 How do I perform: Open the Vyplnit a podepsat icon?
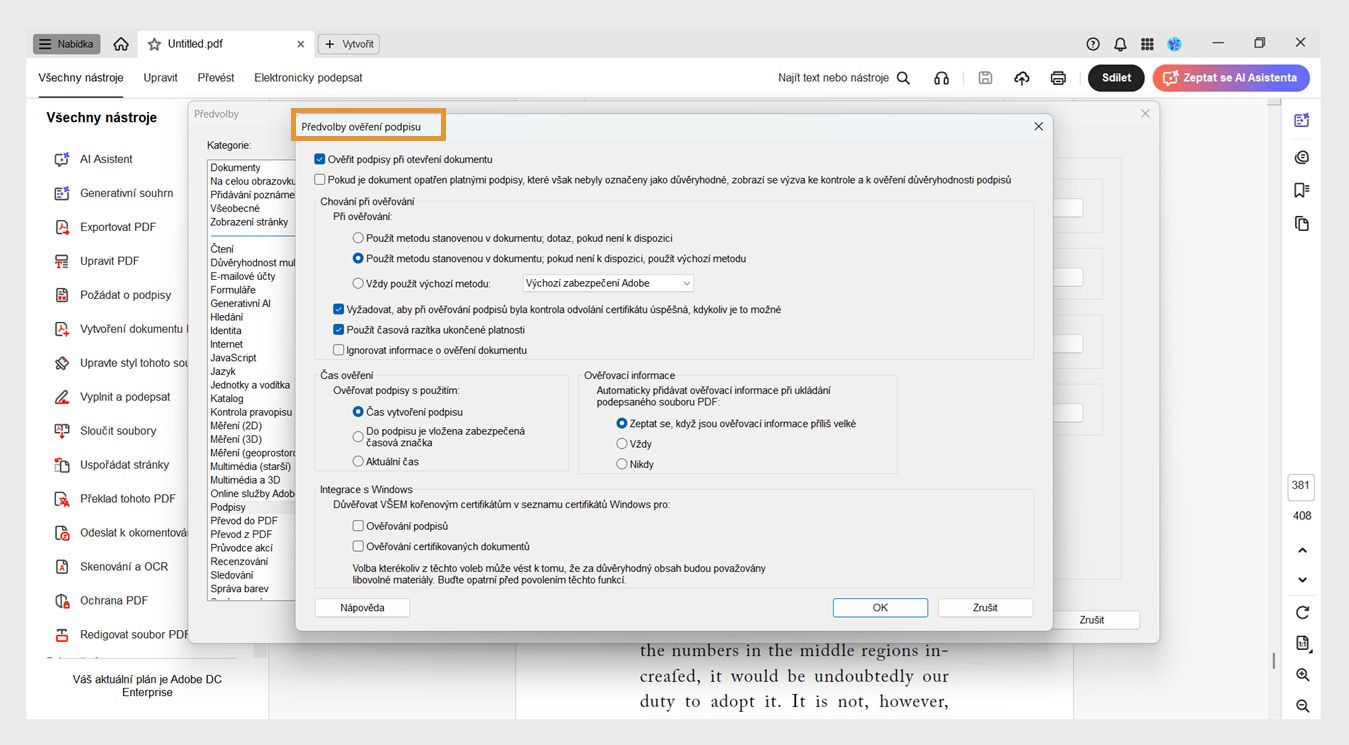[62, 397]
